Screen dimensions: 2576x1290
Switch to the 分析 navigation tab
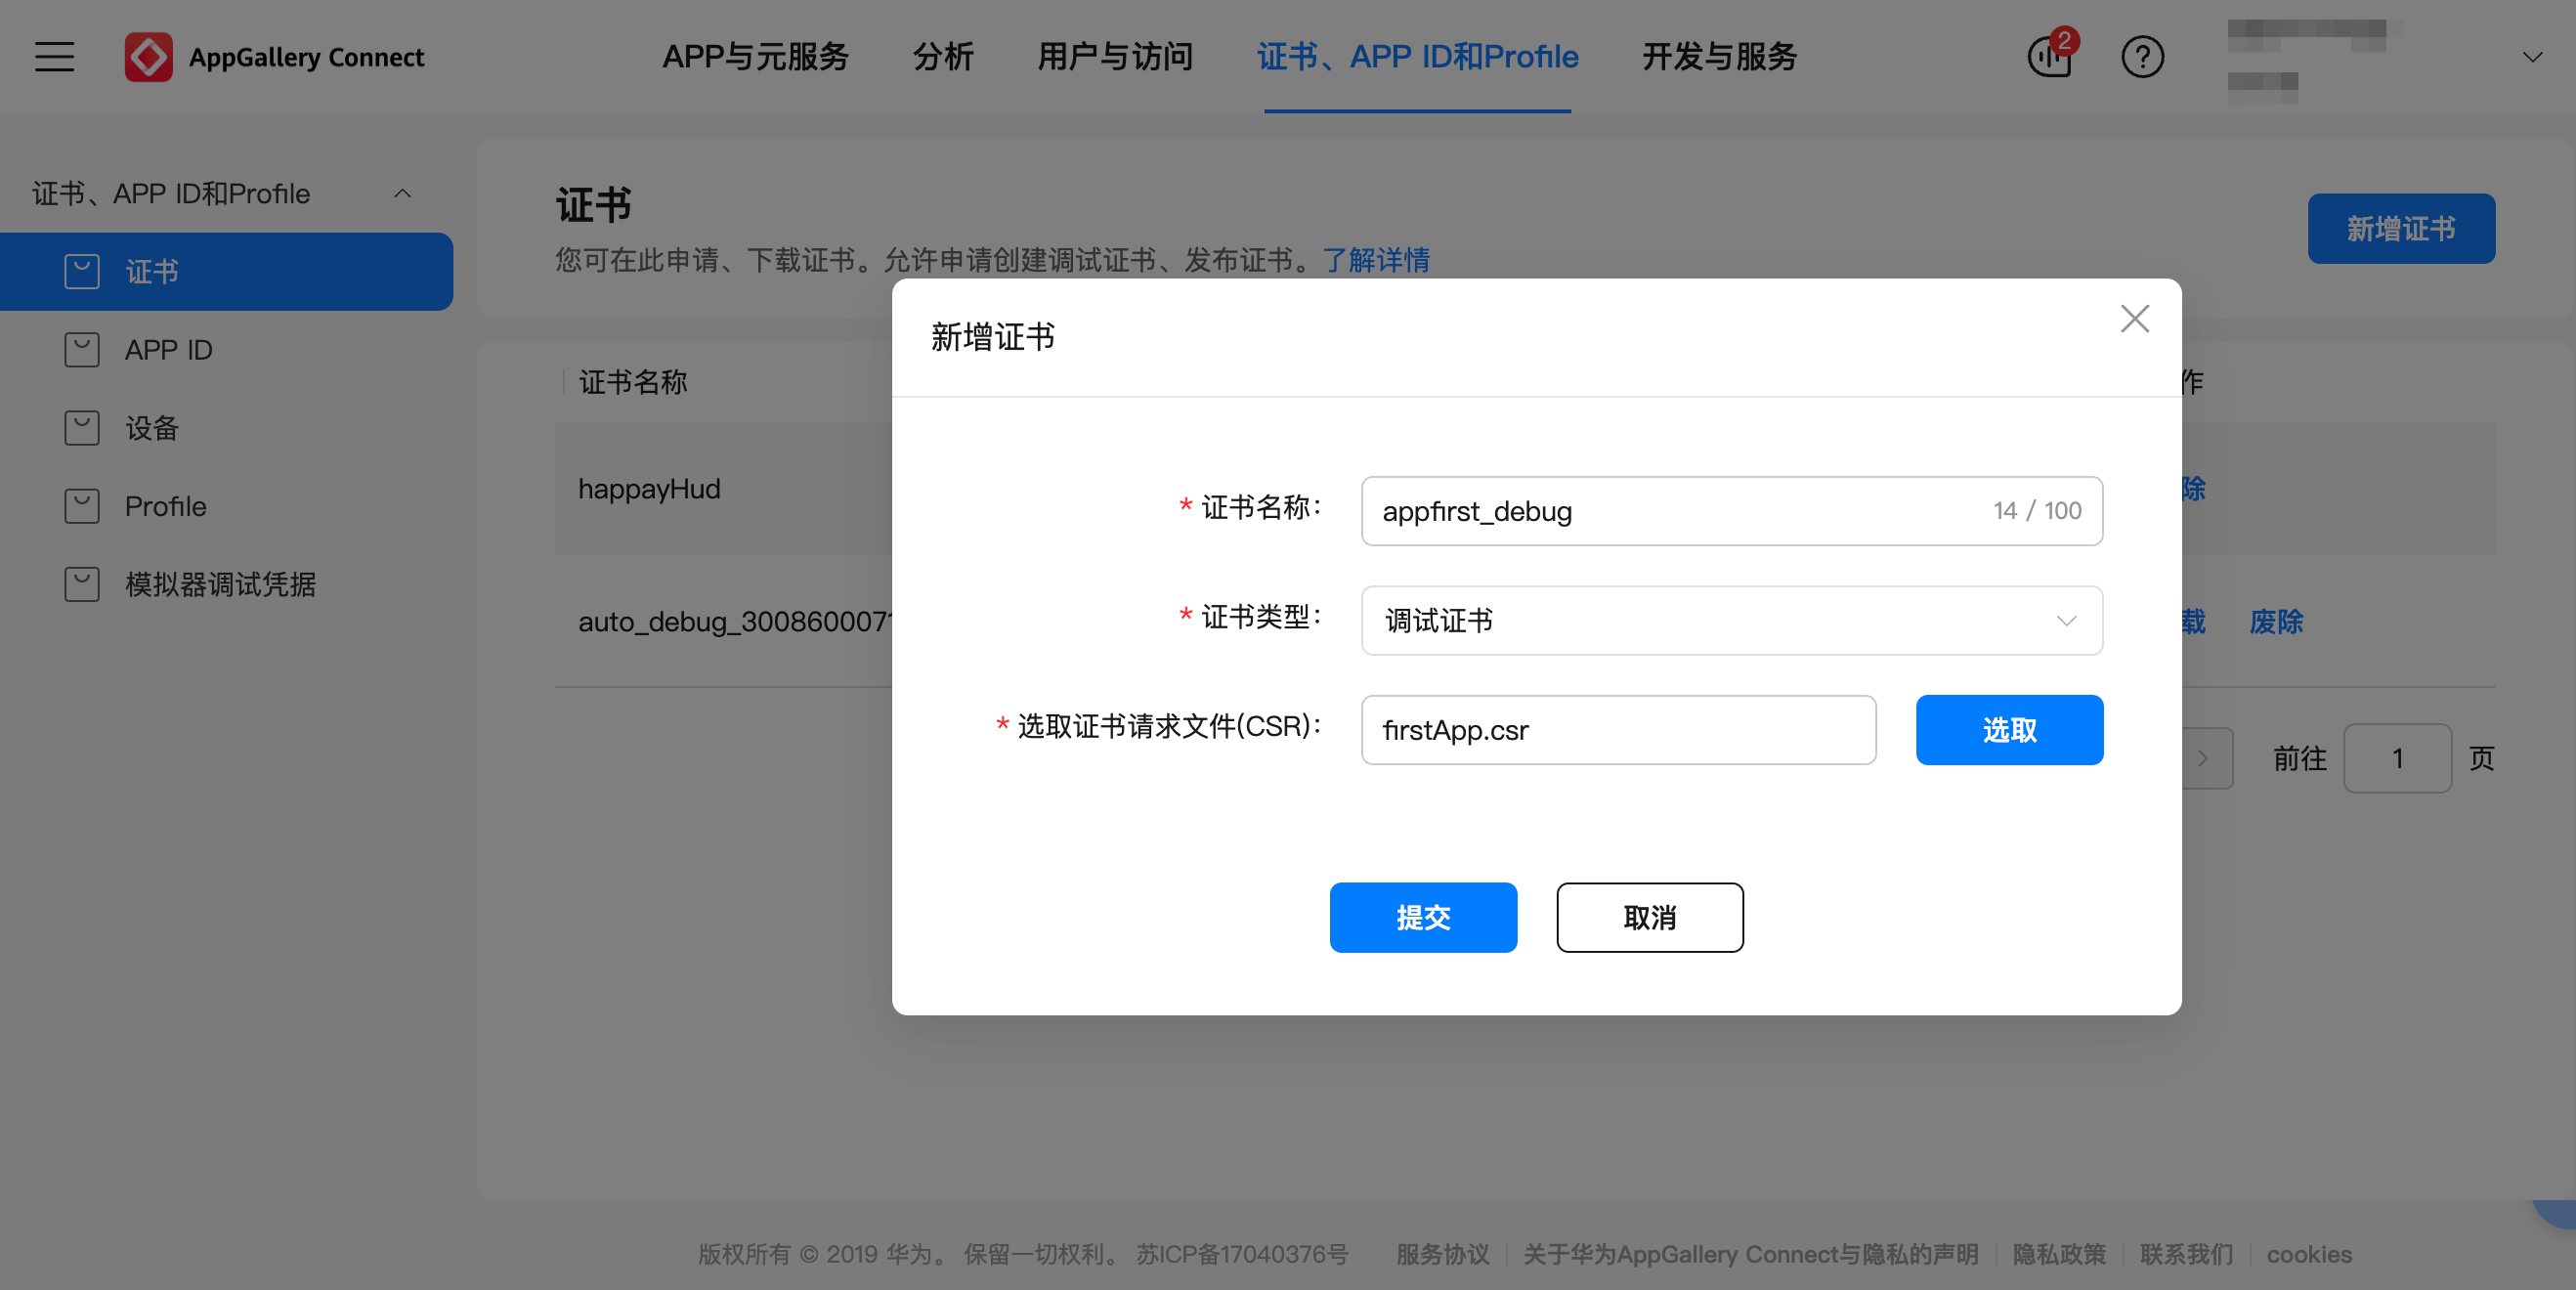point(941,57)
